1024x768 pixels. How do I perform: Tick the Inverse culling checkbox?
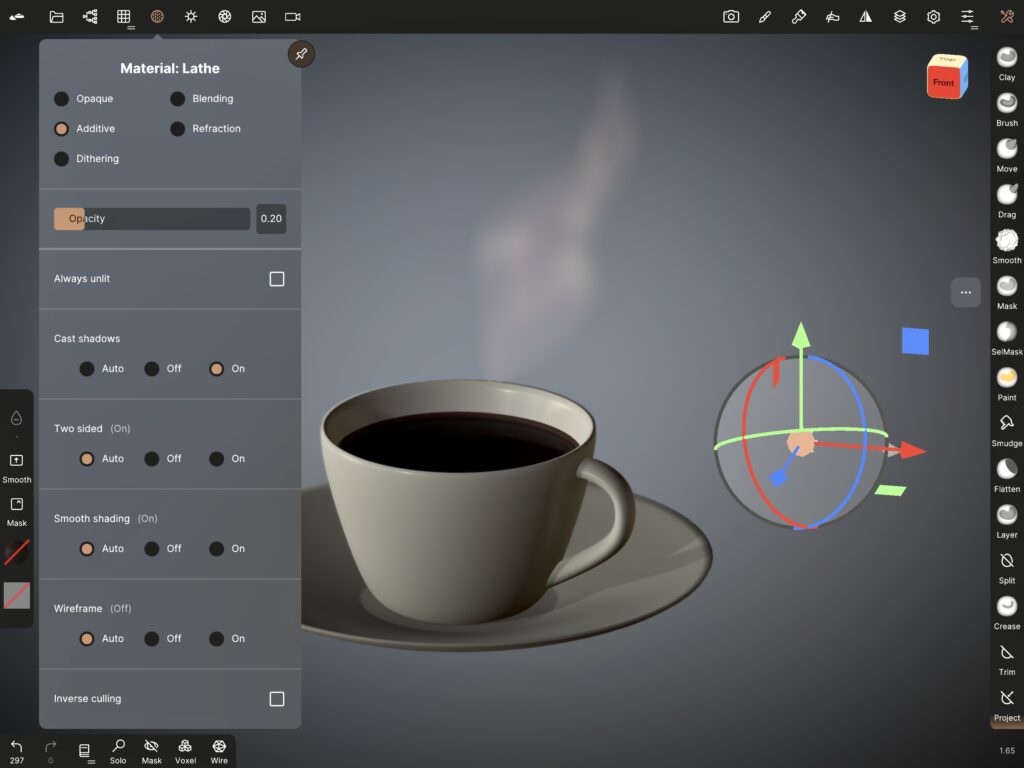click(x=277, y=699)
